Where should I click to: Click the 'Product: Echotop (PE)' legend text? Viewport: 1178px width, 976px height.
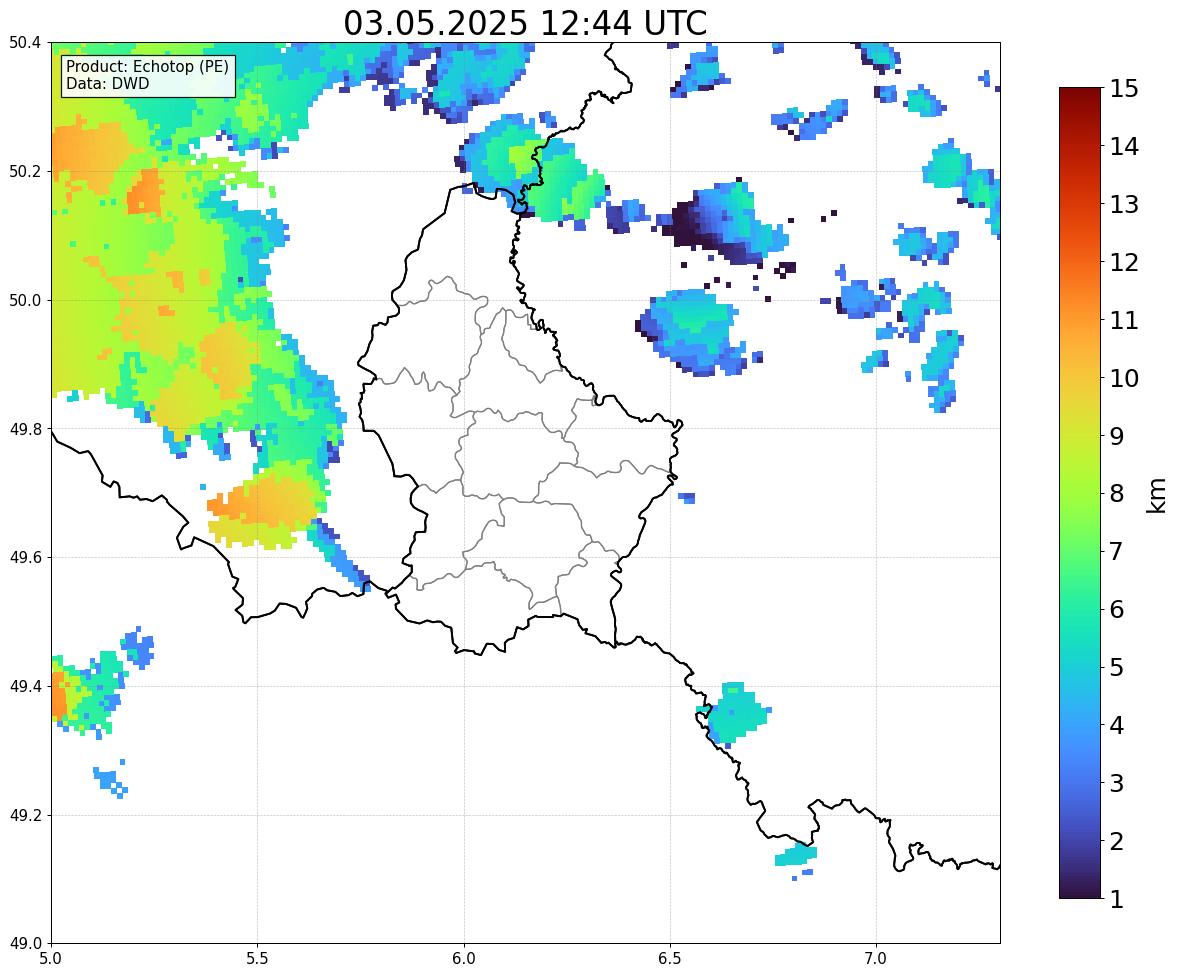(x=147, y=66)
